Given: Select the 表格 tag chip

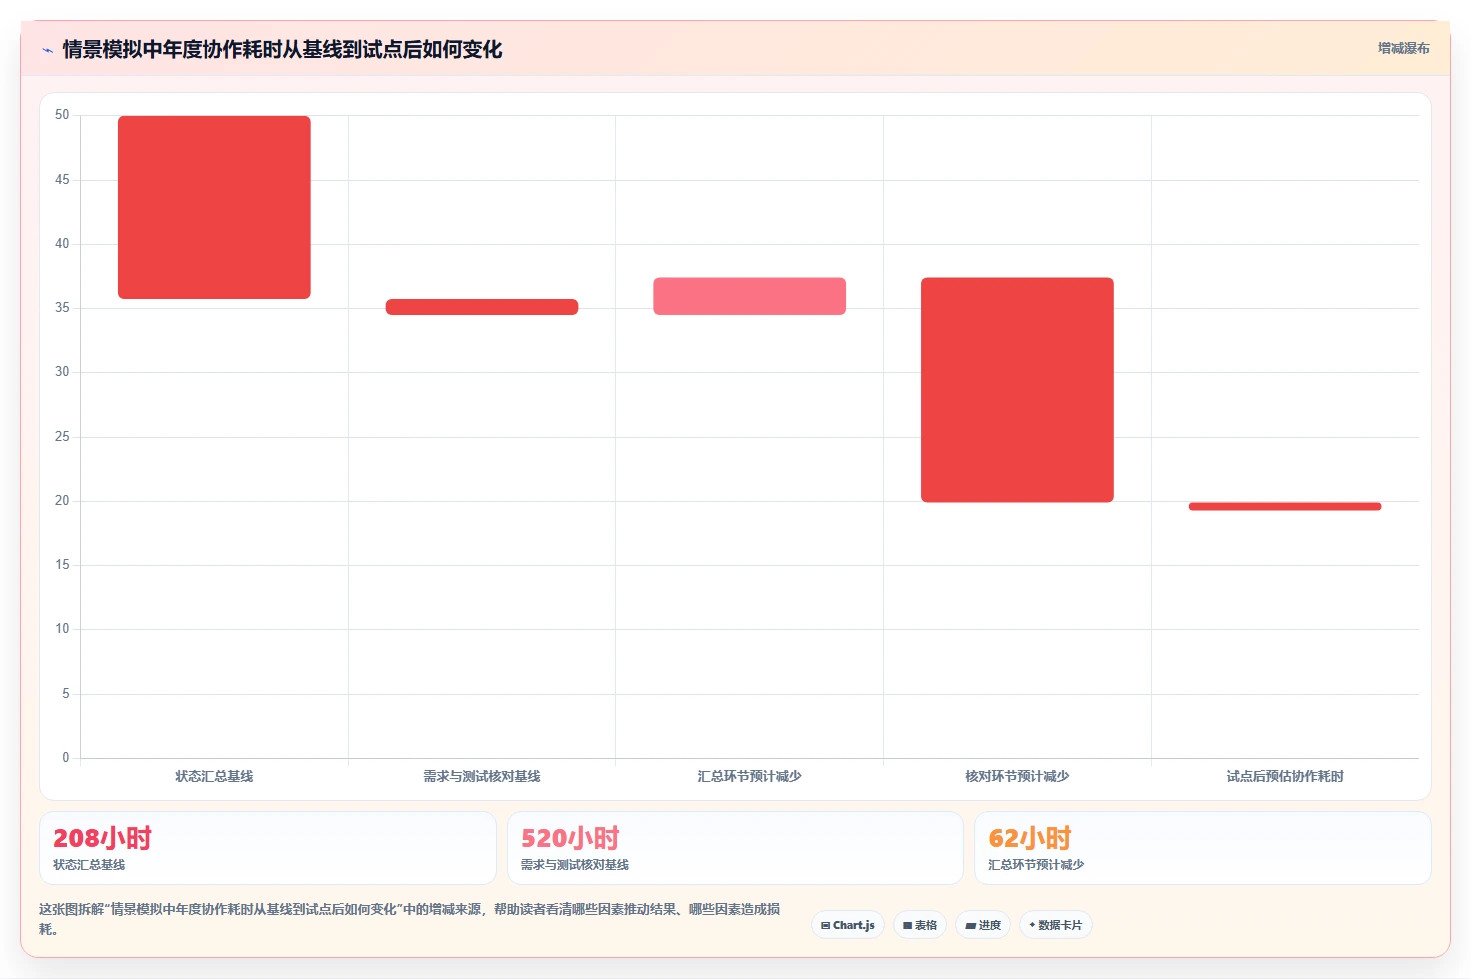Looking at the screenshot, I should 920,925.
